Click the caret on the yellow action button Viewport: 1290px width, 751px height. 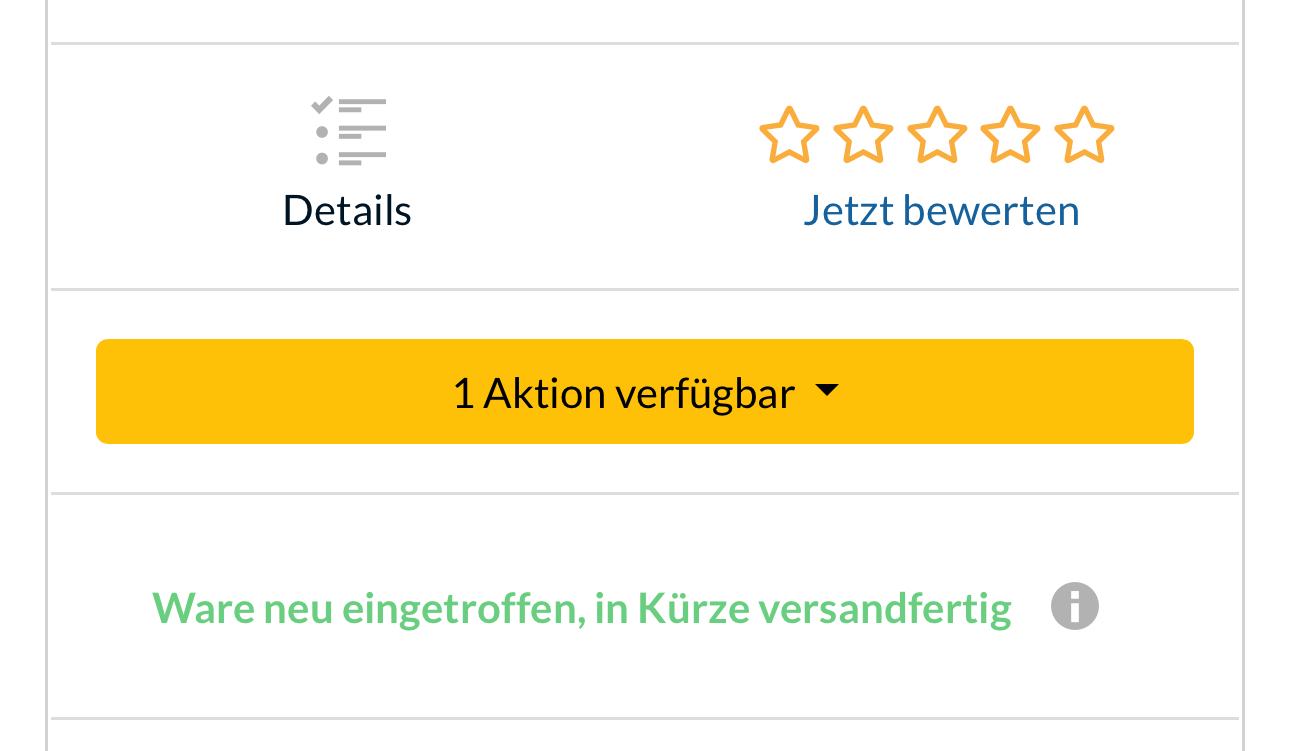pos(827,391)
